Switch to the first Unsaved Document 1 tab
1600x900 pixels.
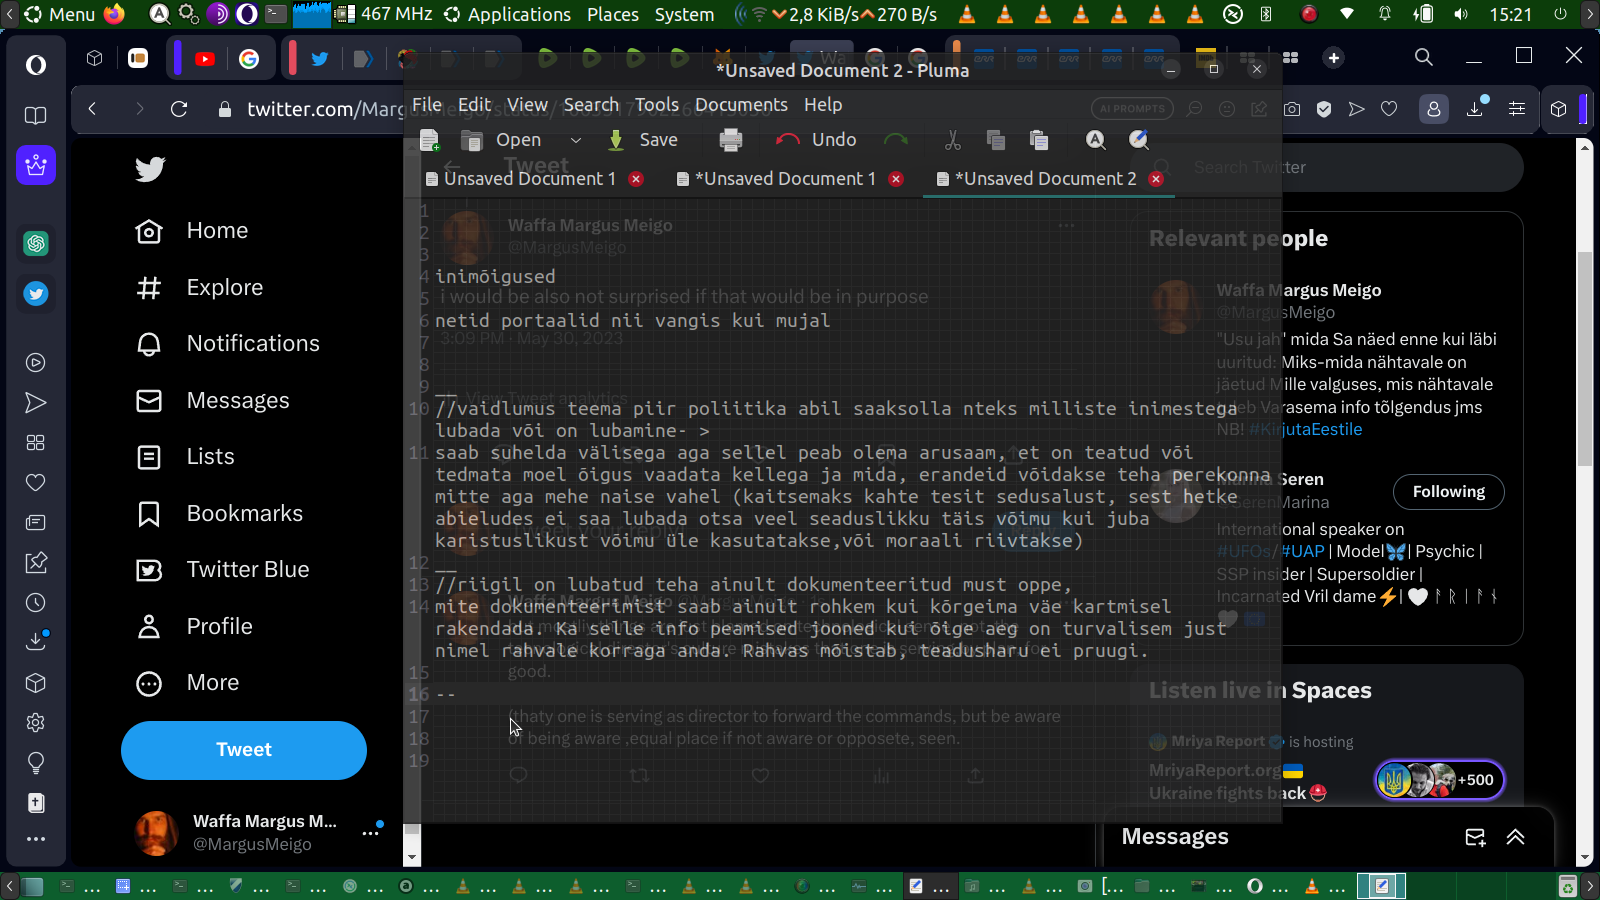(x=528, y=179)
